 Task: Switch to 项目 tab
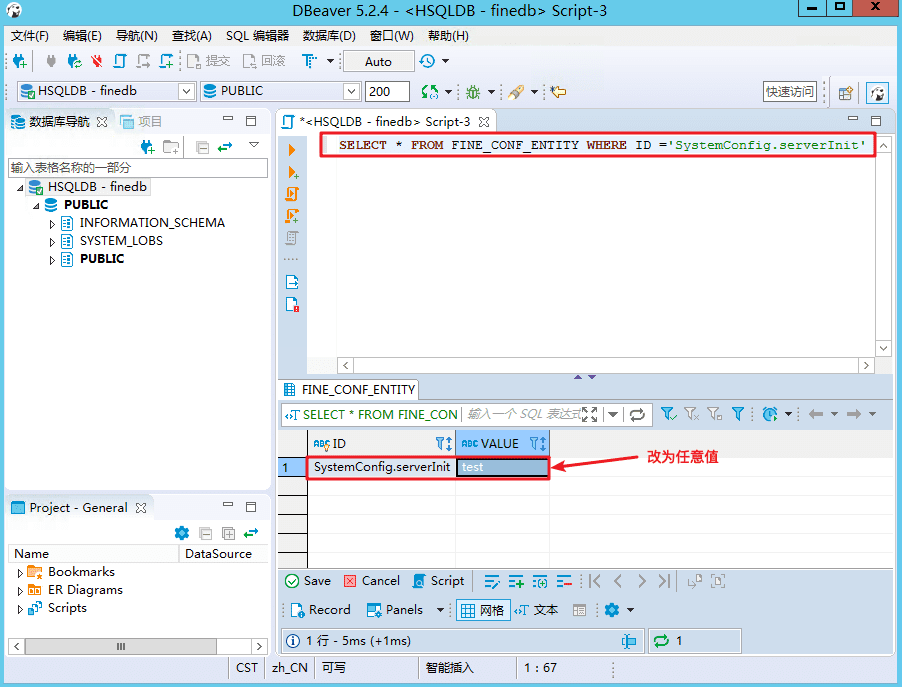click(x=142, y=121)
